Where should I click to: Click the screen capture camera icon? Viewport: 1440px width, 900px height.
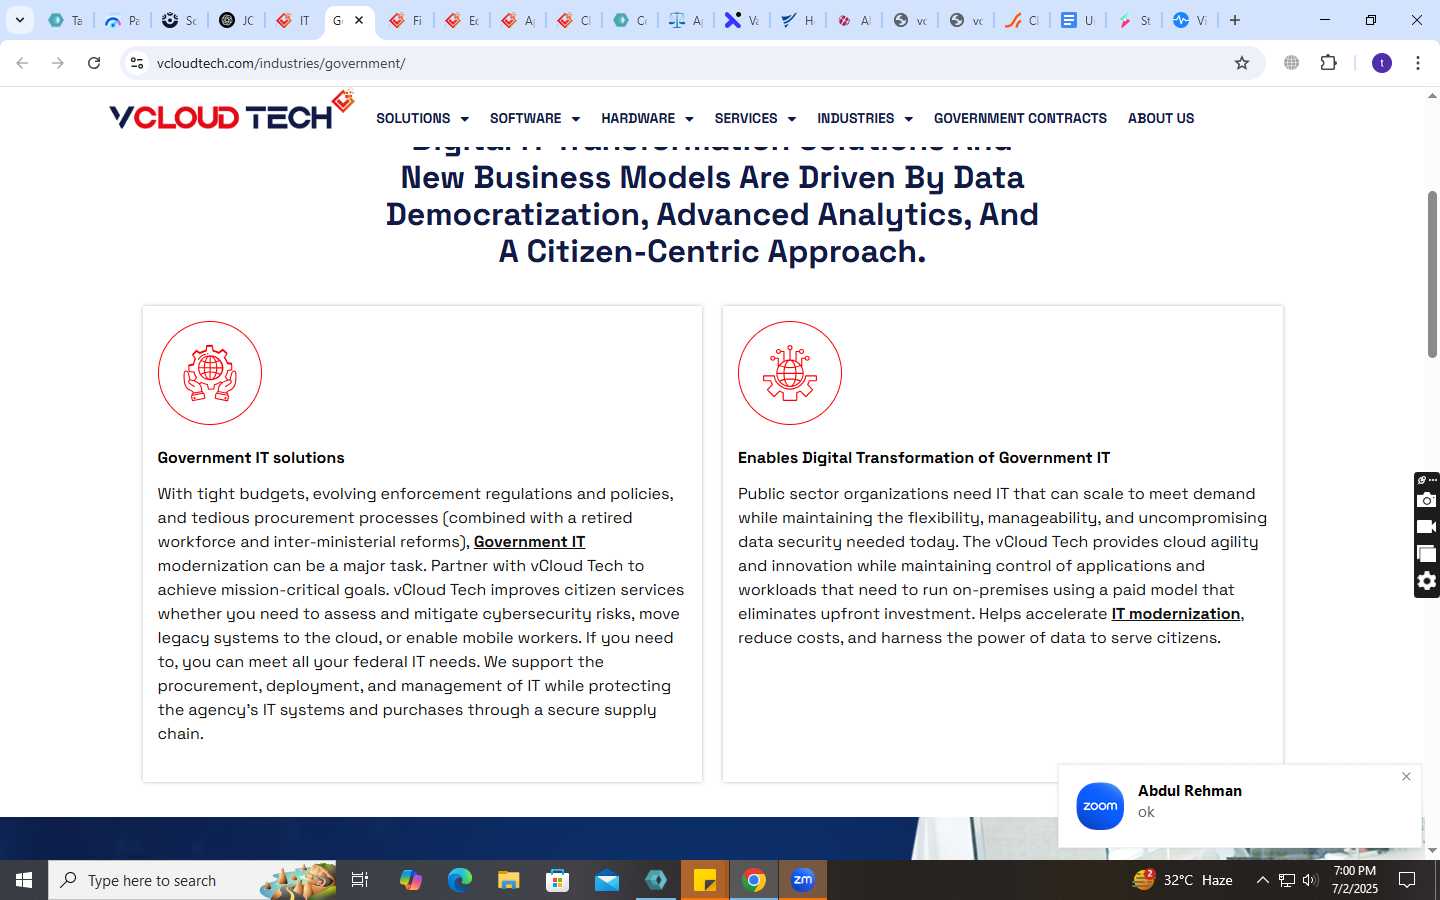[x=1427, y=500]
